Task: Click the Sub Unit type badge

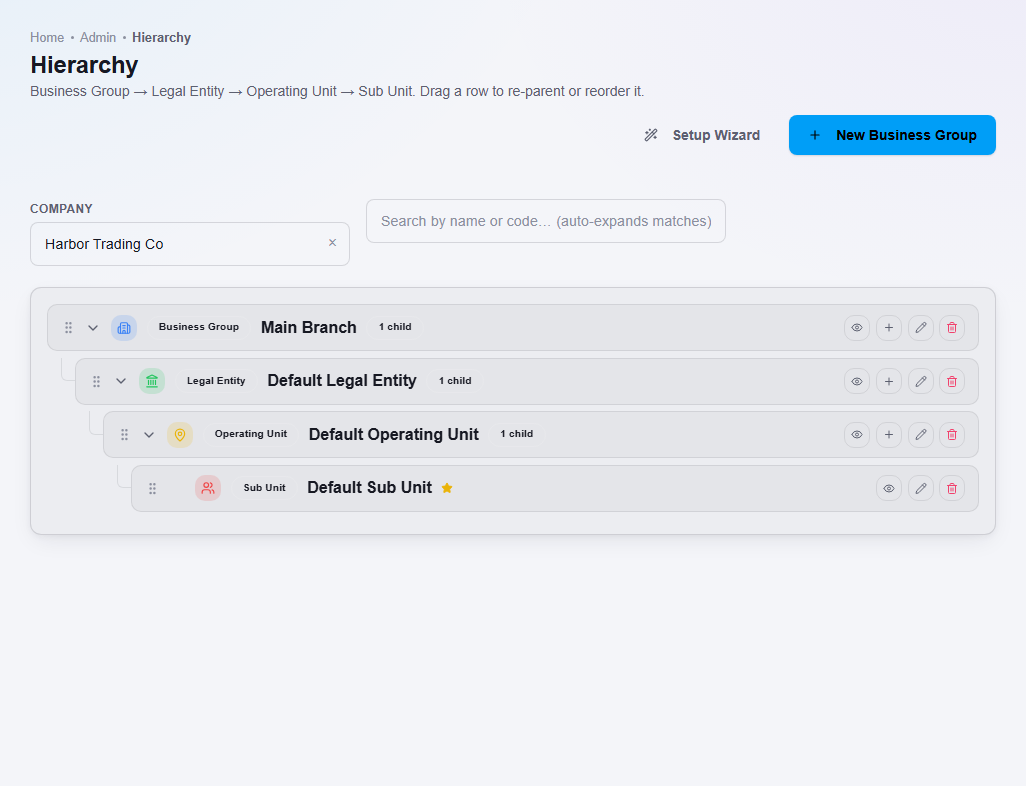Action: tap(264, 488)
